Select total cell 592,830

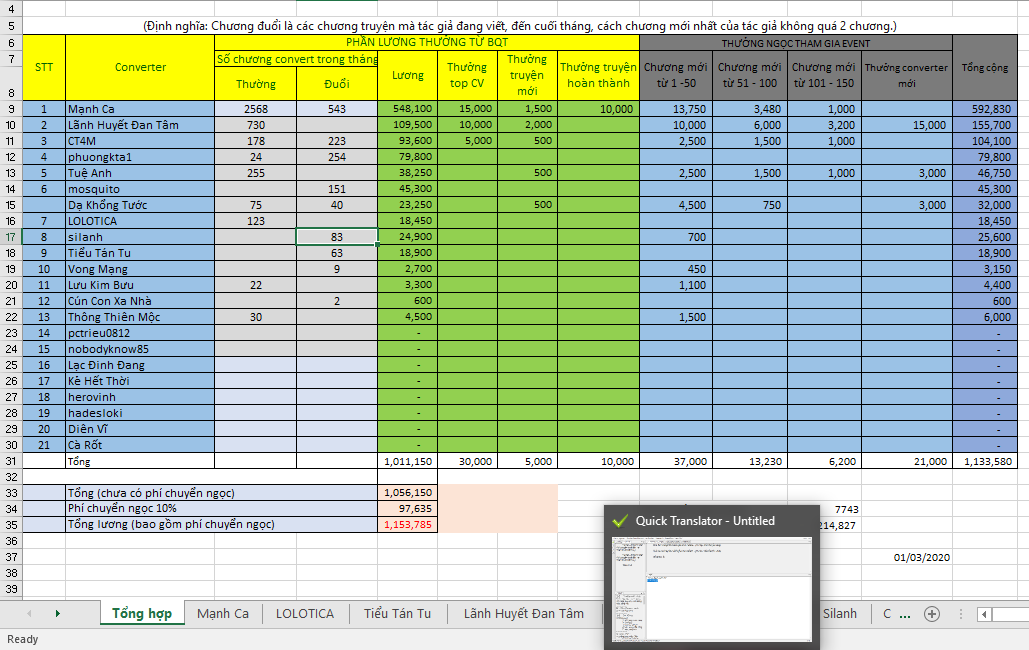(985, 109)
